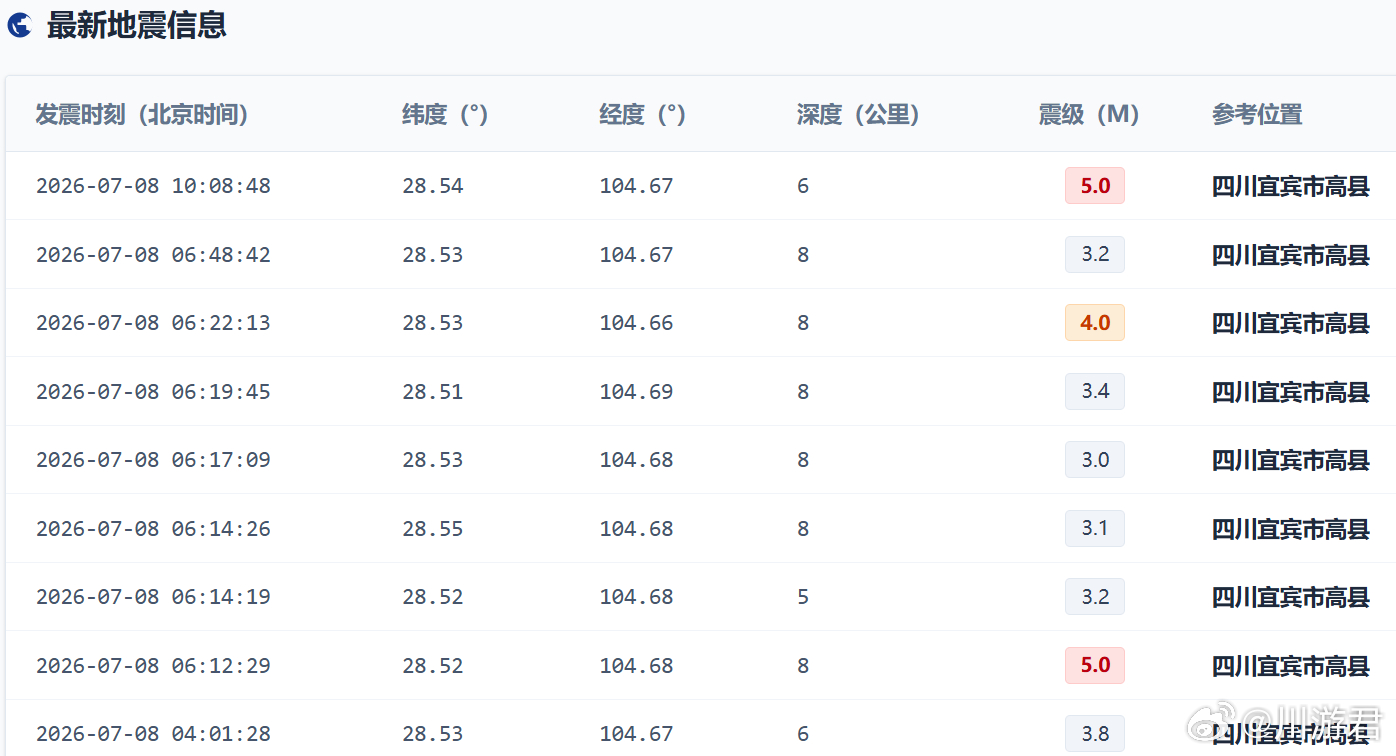
Task: Click the 3.1 magnitude badge
Action: [x=1095, y=529]
